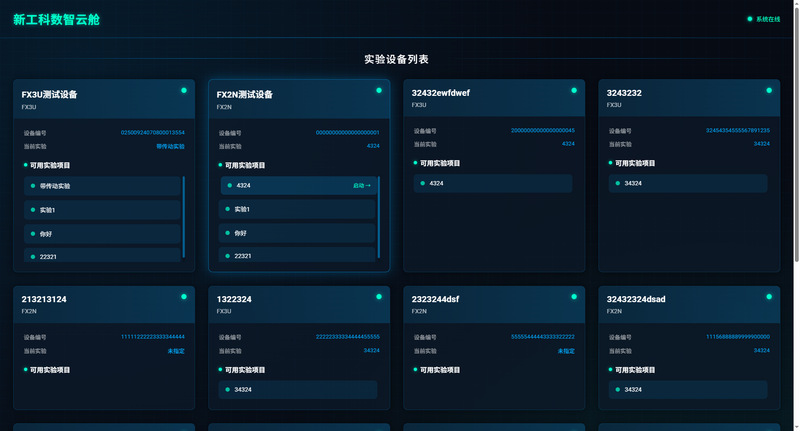The width and height of the screenshot is (800, 431).
Task: Click the online status dot on FX3U测试设备
Action: (x=184, y=90)
